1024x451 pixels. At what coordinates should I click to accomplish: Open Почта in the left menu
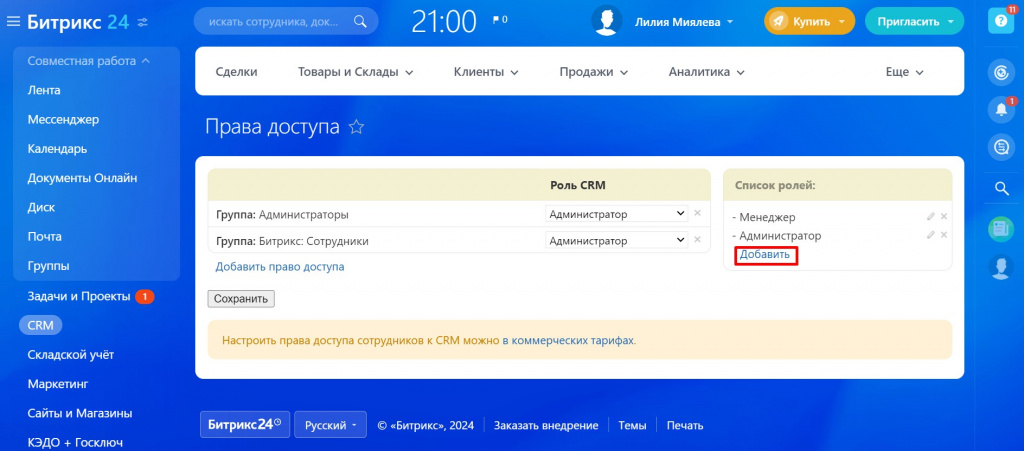click(44, 237)
